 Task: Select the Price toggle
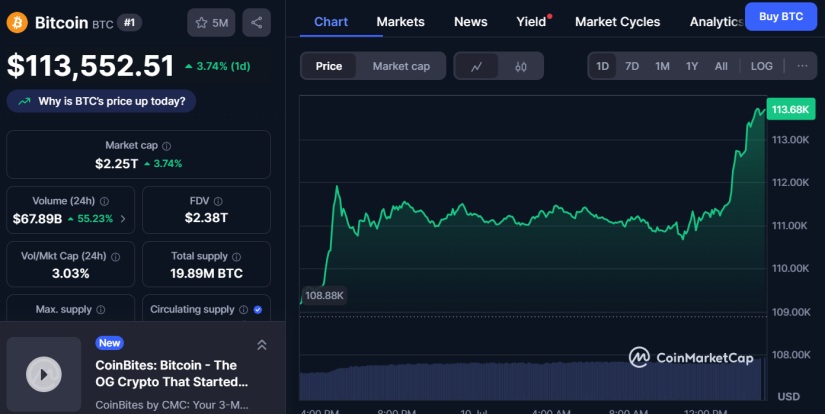[x=329, y=66]
